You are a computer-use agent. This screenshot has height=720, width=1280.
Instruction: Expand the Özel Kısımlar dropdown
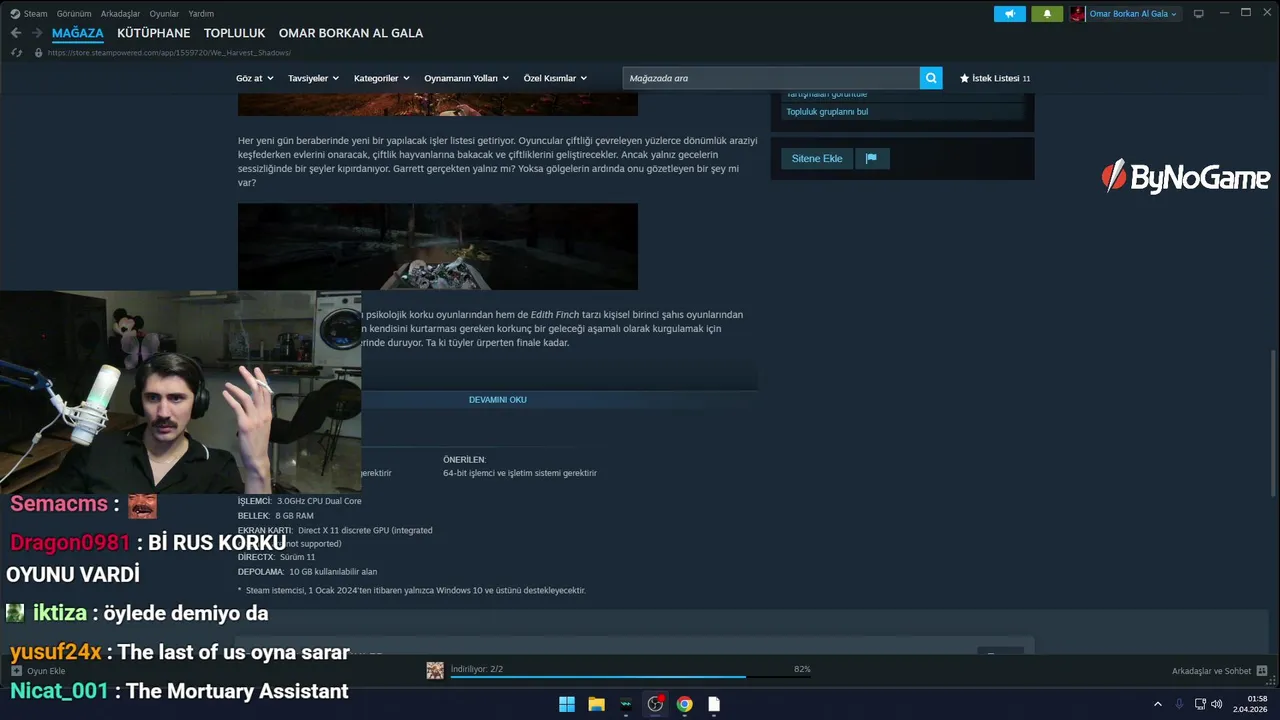555,78
